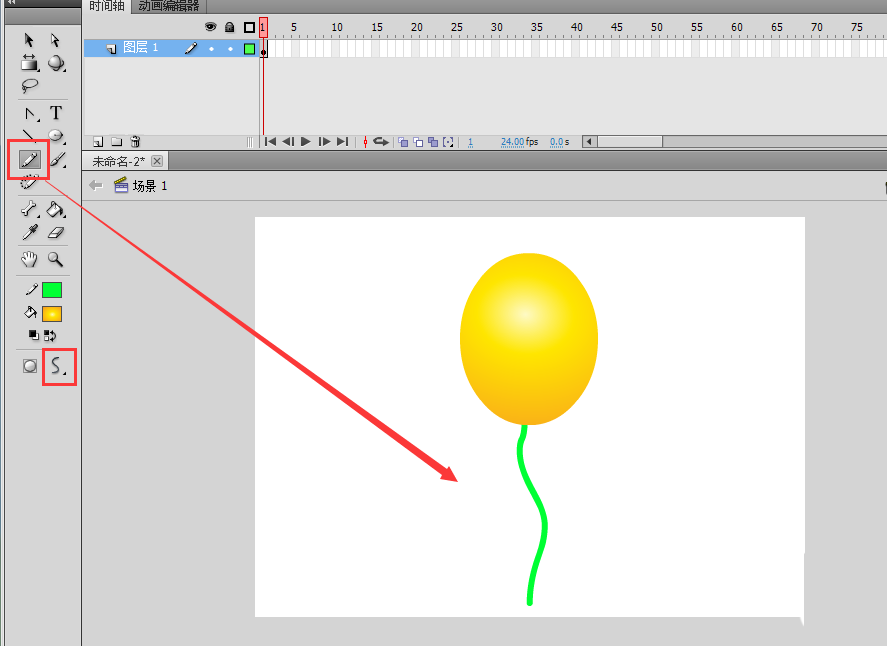The height and width of the screenshot is (646, 887).
Task: Toggle lock dot for 图层 1
Action: coord(230,49)
